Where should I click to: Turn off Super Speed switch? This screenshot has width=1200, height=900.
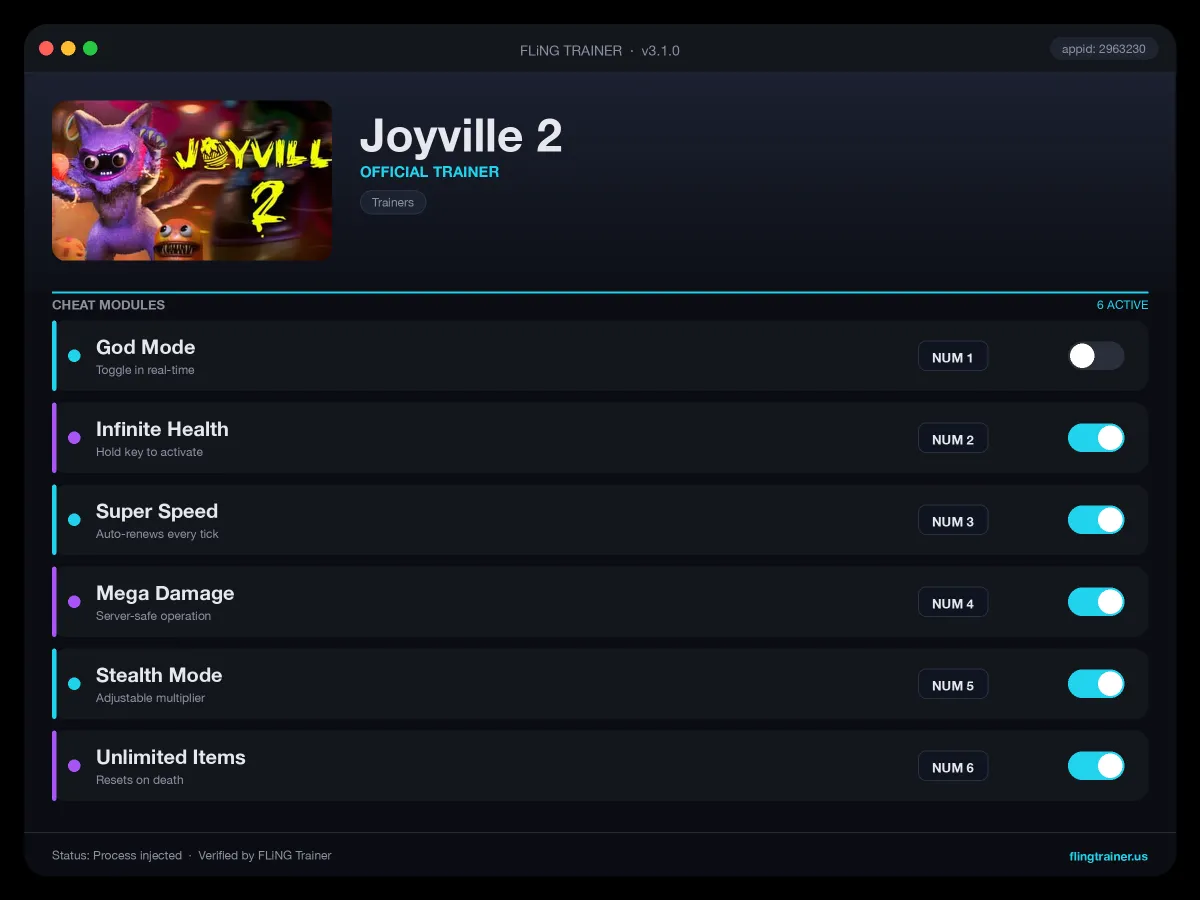[1096, 520]
